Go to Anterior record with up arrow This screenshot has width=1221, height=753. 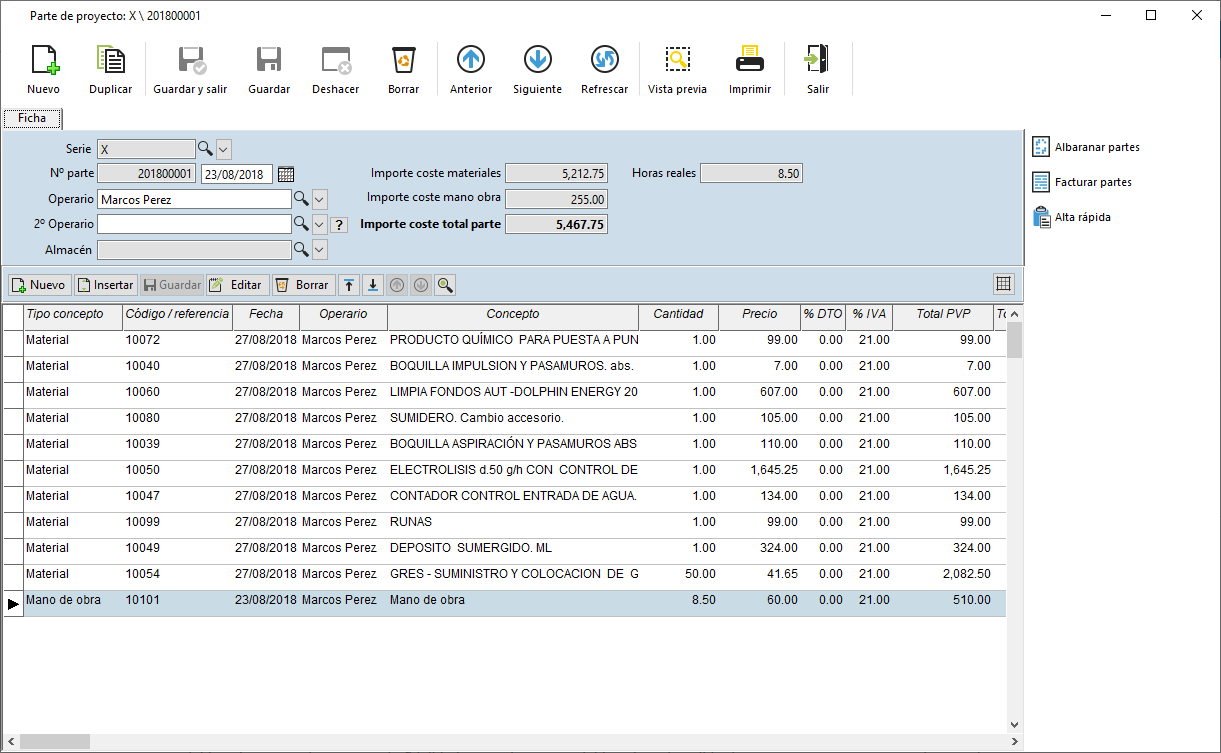pyautogui.click(x=470, y=60)
